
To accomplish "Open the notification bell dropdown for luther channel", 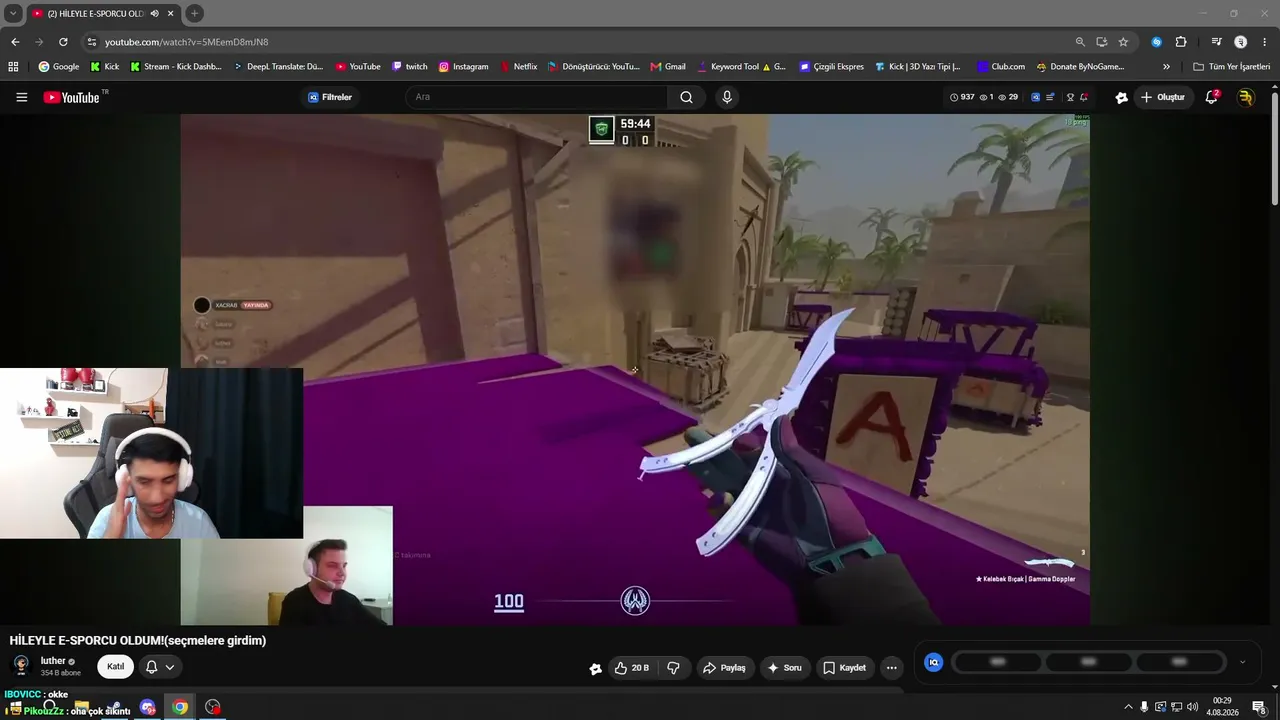I will click(x=160, y=667).
